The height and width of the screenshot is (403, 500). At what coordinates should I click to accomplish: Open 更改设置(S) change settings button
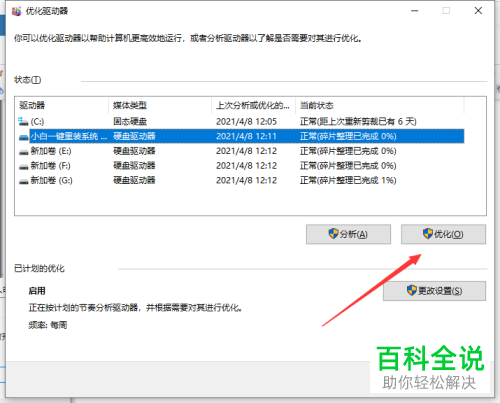click(434, 291)
